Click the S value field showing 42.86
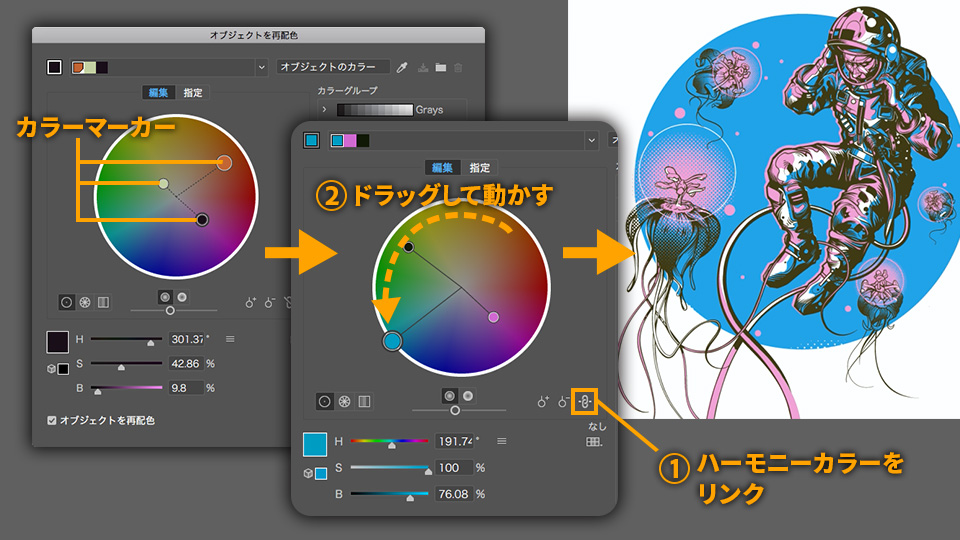This screenshot has width=960, height=540. tap(187, 364)
